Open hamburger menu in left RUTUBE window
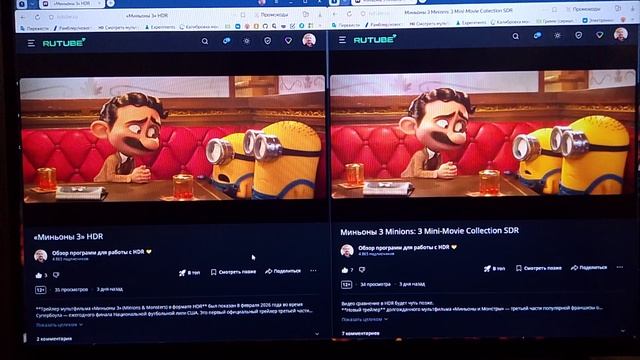 click(31, 43)
